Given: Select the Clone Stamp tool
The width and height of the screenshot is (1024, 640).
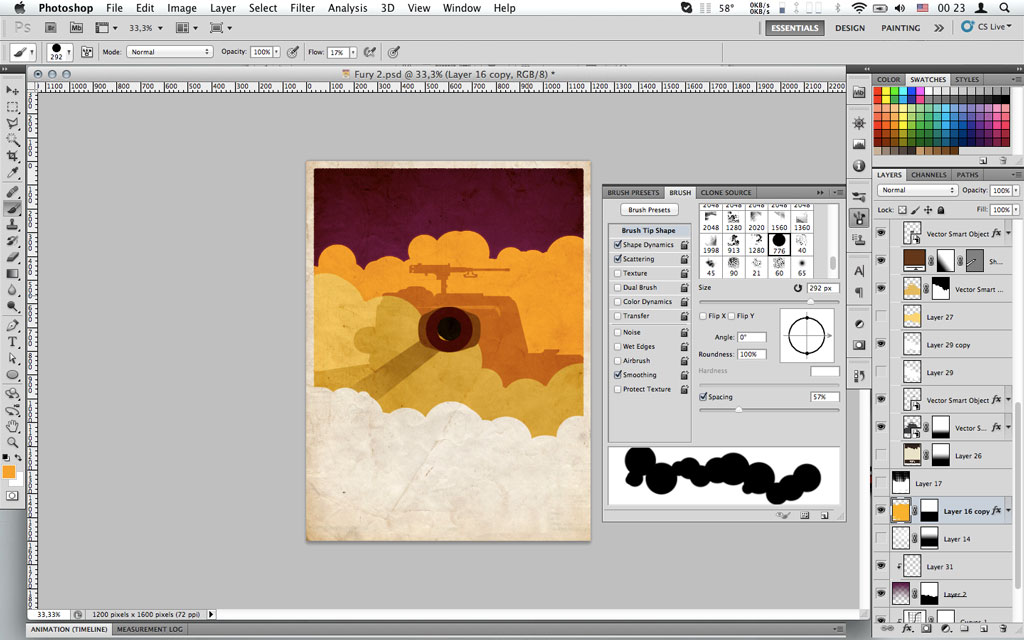Looking at the screenshot, I should pyautogui.click(x=13, y=224).
